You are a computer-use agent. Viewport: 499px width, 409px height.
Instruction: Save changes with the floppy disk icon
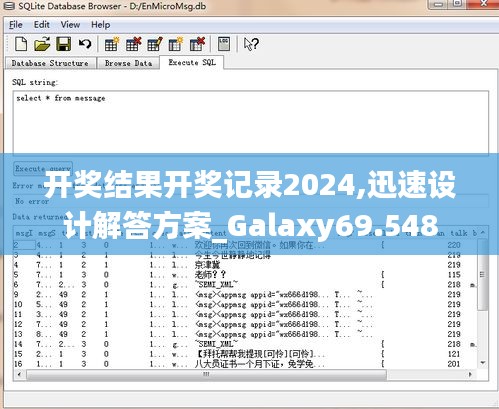(x=63, y=44)
